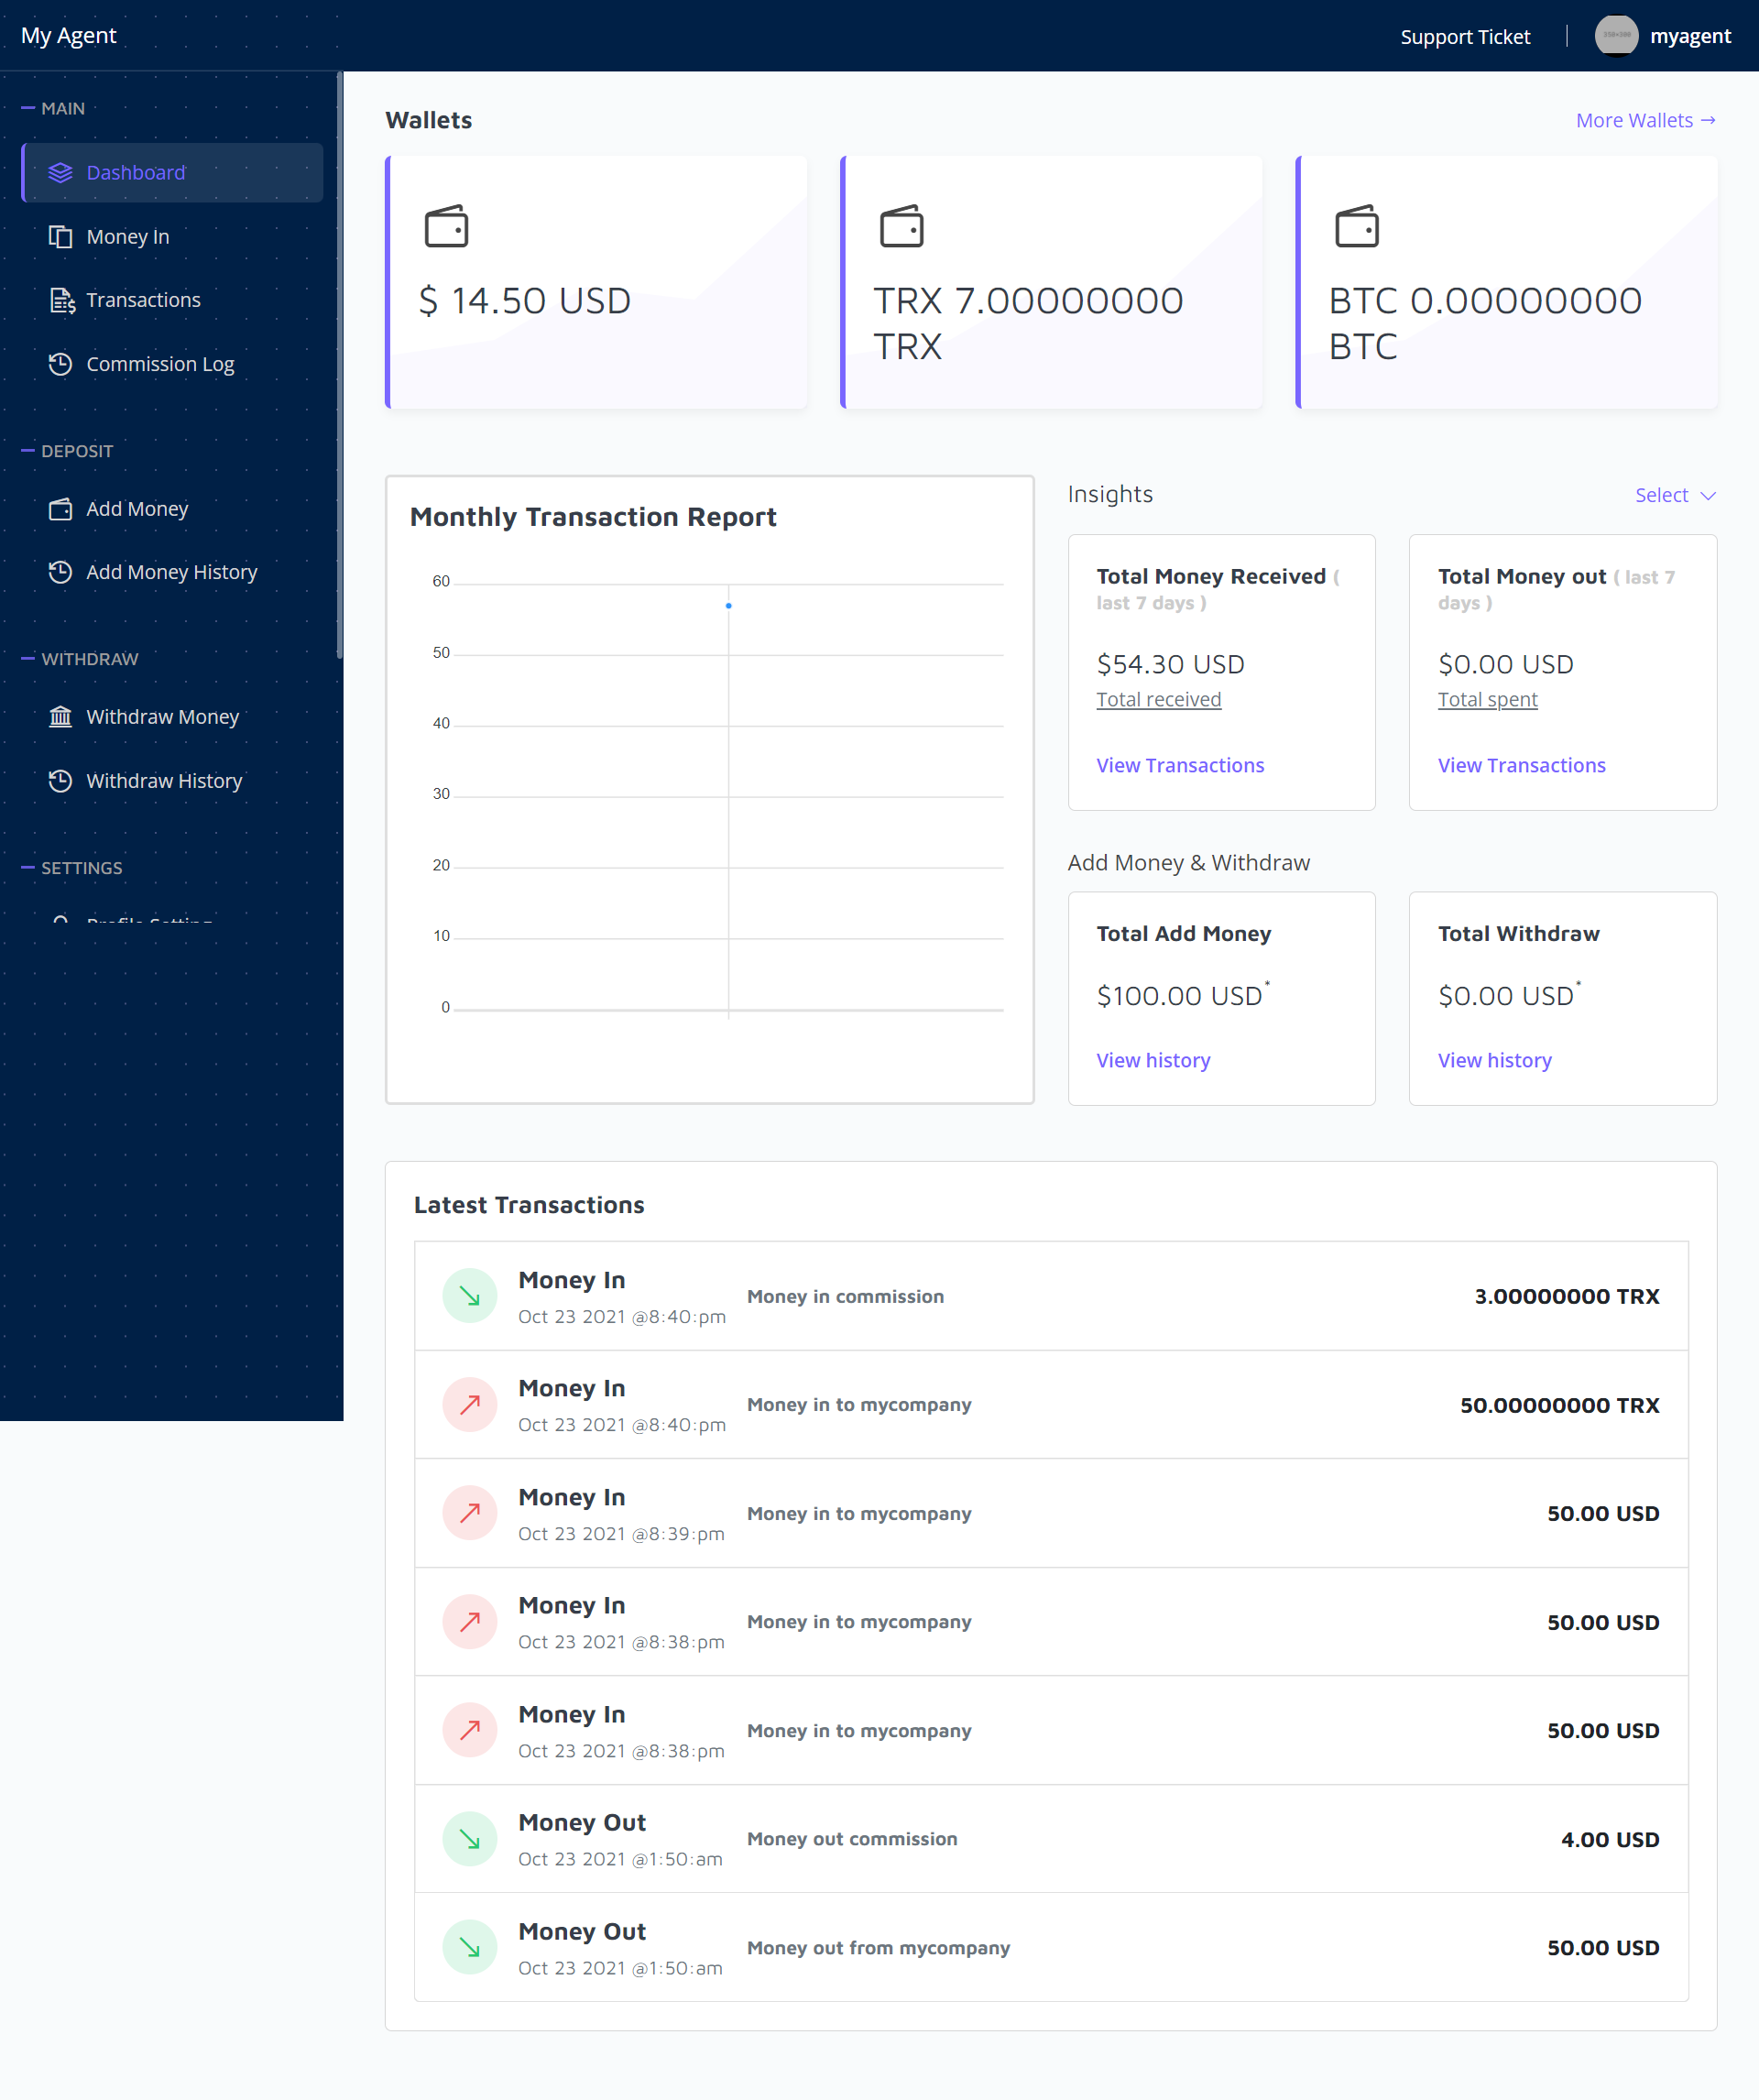Open Support Ticket in header
1759x2100 pixels.
1464,37
